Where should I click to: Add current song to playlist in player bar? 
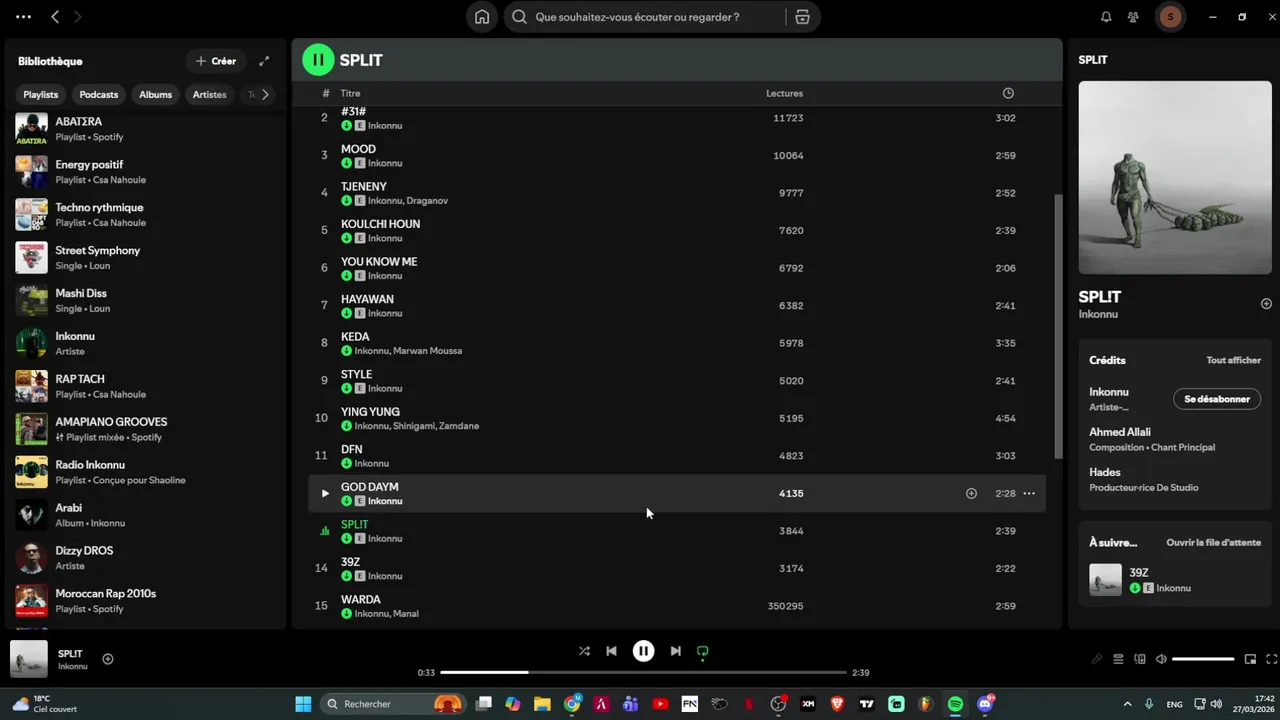[108, 659]
